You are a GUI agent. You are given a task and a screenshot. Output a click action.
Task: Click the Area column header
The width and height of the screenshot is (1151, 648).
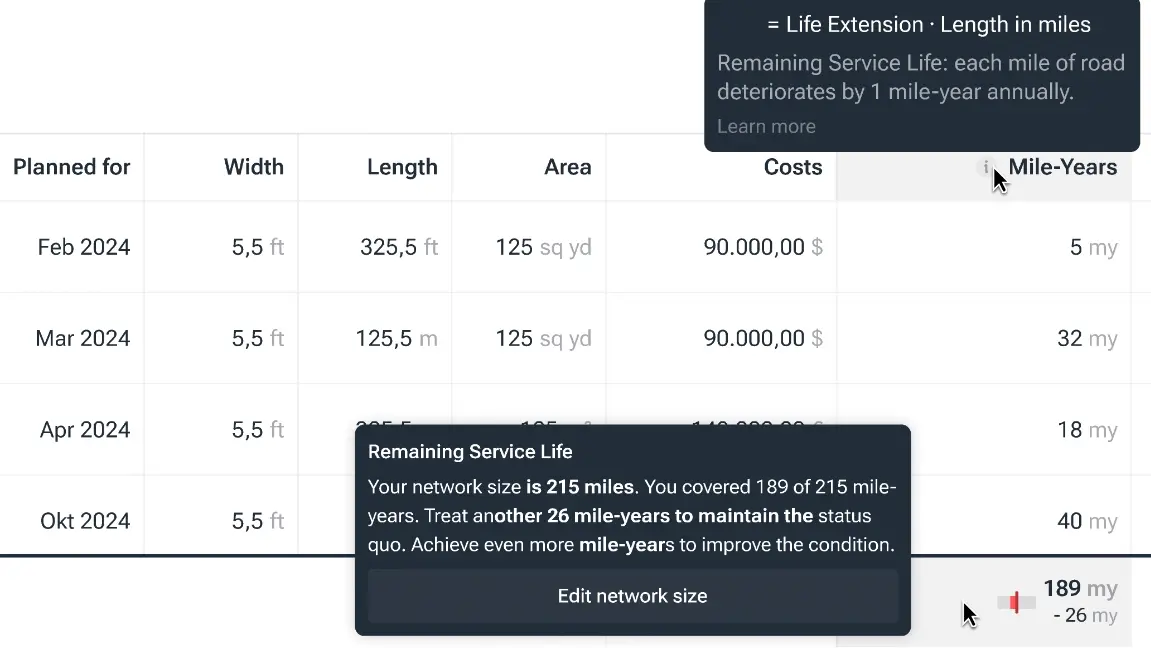567,167
